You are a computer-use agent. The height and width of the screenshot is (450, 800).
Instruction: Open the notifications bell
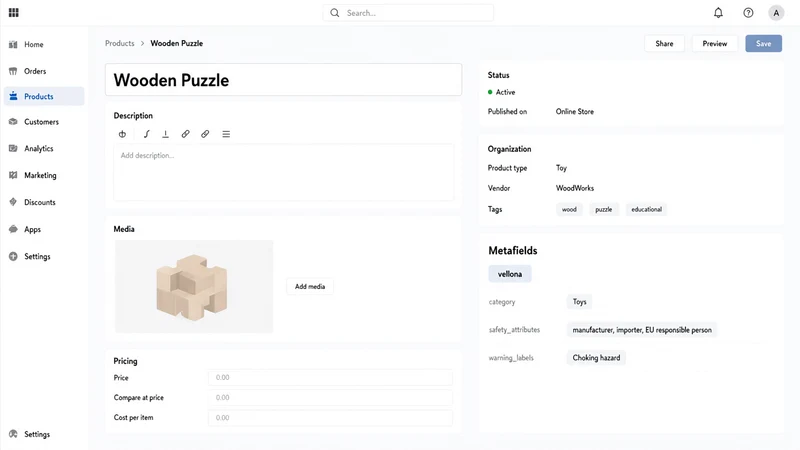(x=718, y=13)
